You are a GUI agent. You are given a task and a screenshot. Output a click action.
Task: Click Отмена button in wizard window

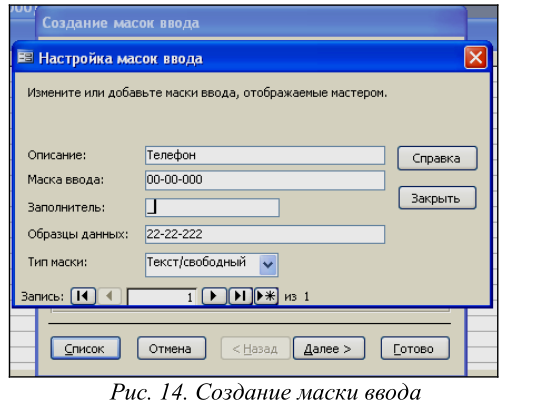tap(171, 348)
